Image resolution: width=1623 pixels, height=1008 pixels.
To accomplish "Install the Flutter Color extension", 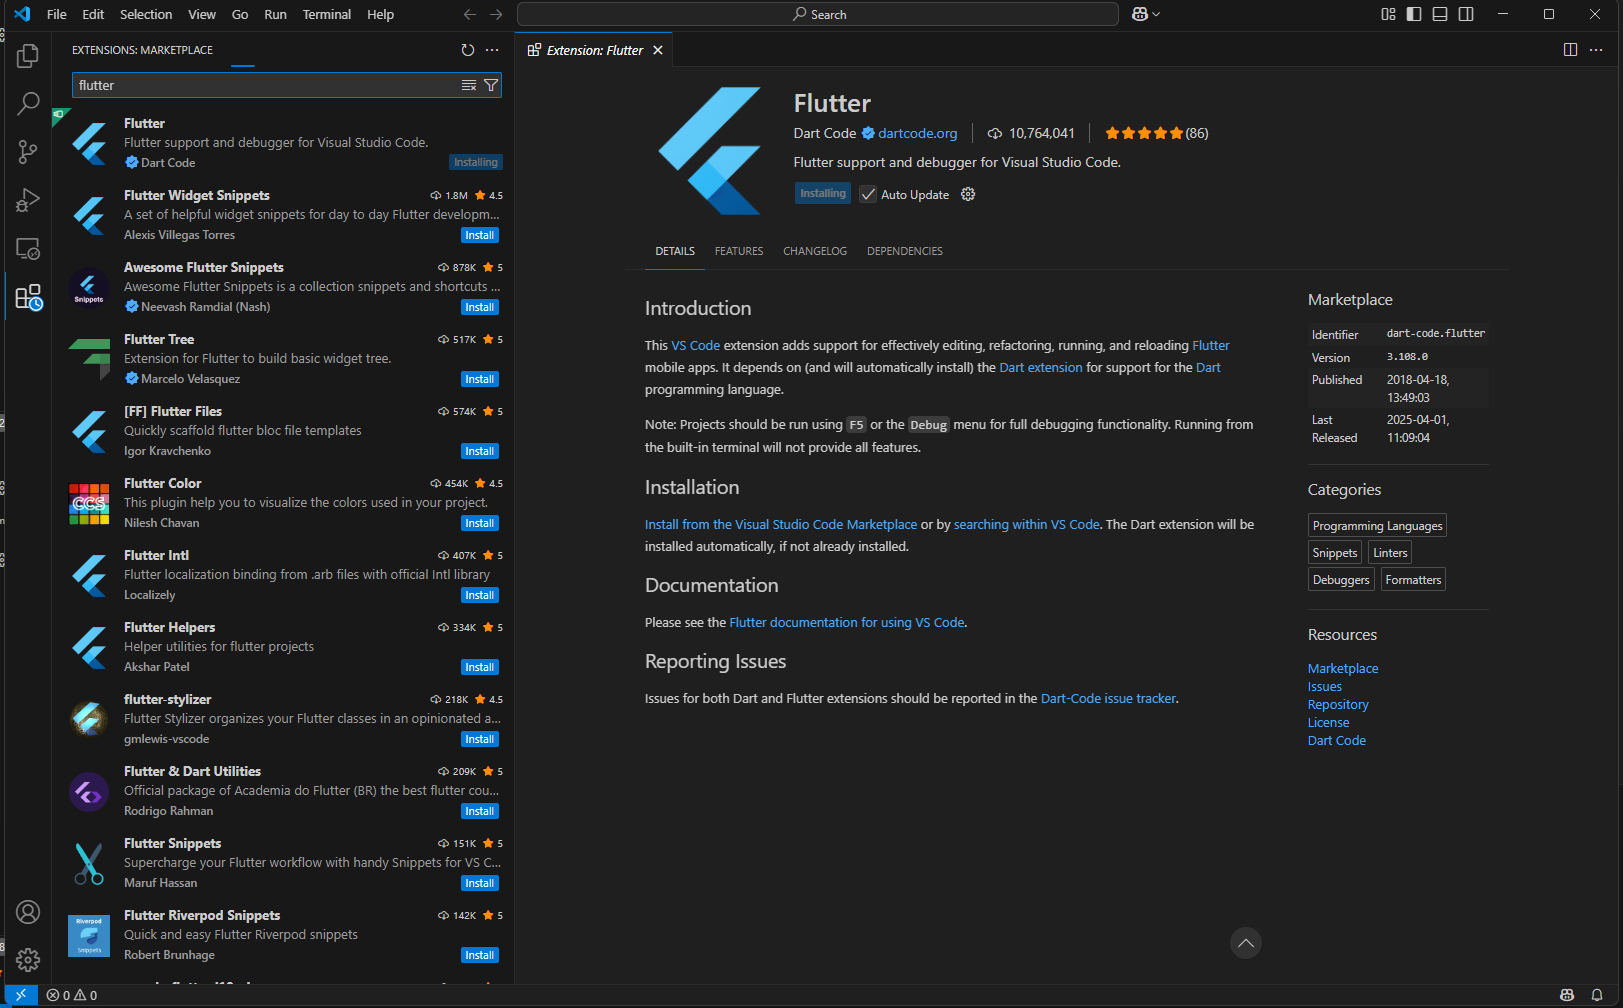I will (480, 523).
